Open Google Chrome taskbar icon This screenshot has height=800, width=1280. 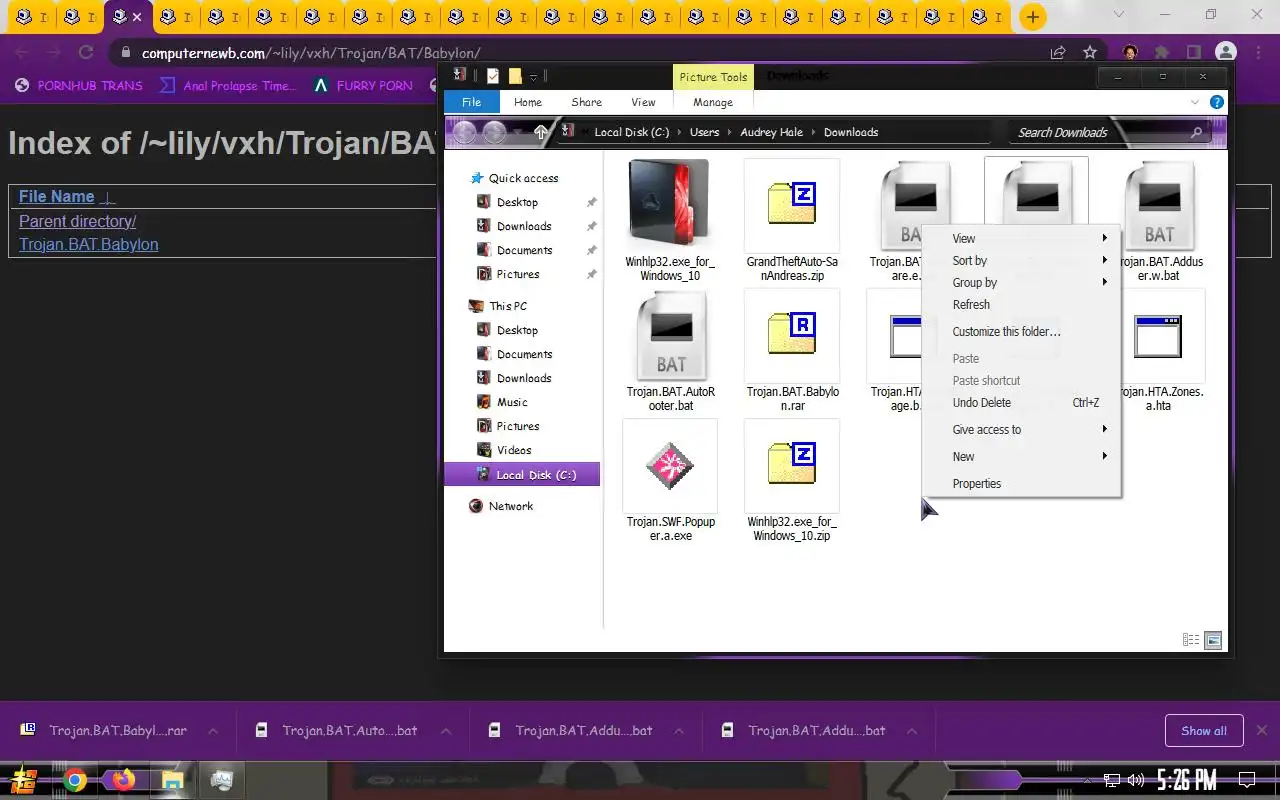coord(75,780)
